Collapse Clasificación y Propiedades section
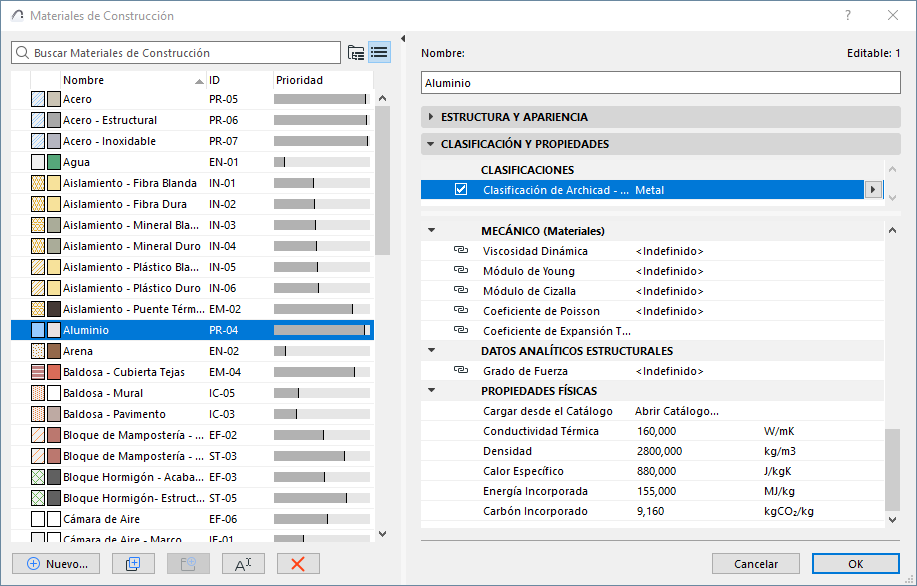Viewport: 917px width, 586px height. pyautogui.click(x=431, y=144)
